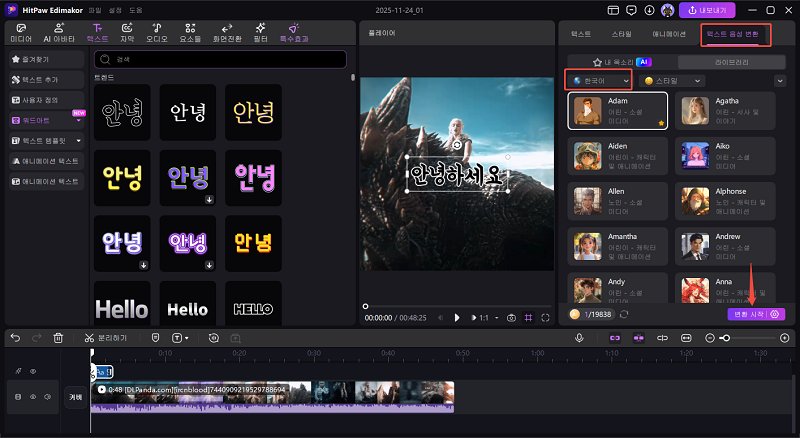Select the 자막 subtitles tool
This screenshot has width=800, height=438.
[x=127, y=33]
